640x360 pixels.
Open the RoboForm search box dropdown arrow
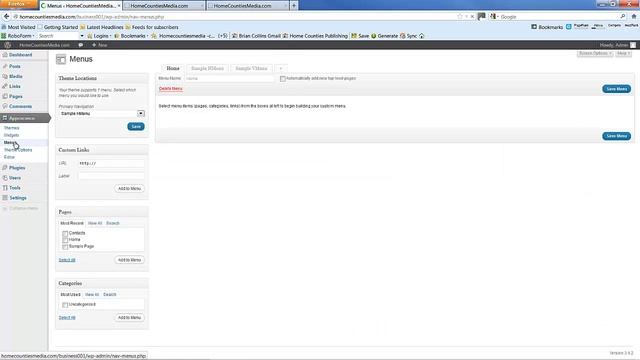(82, 36)
